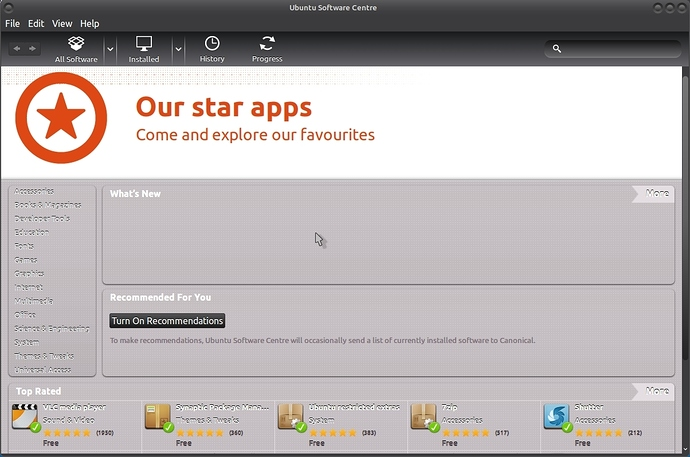
Task: Select the Office category
Action: click(x=25, y=314)
